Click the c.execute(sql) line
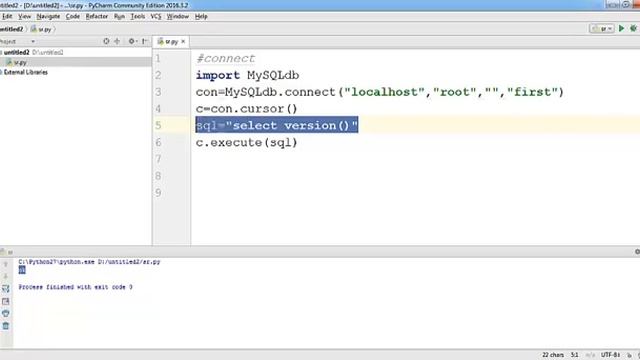 247,142
